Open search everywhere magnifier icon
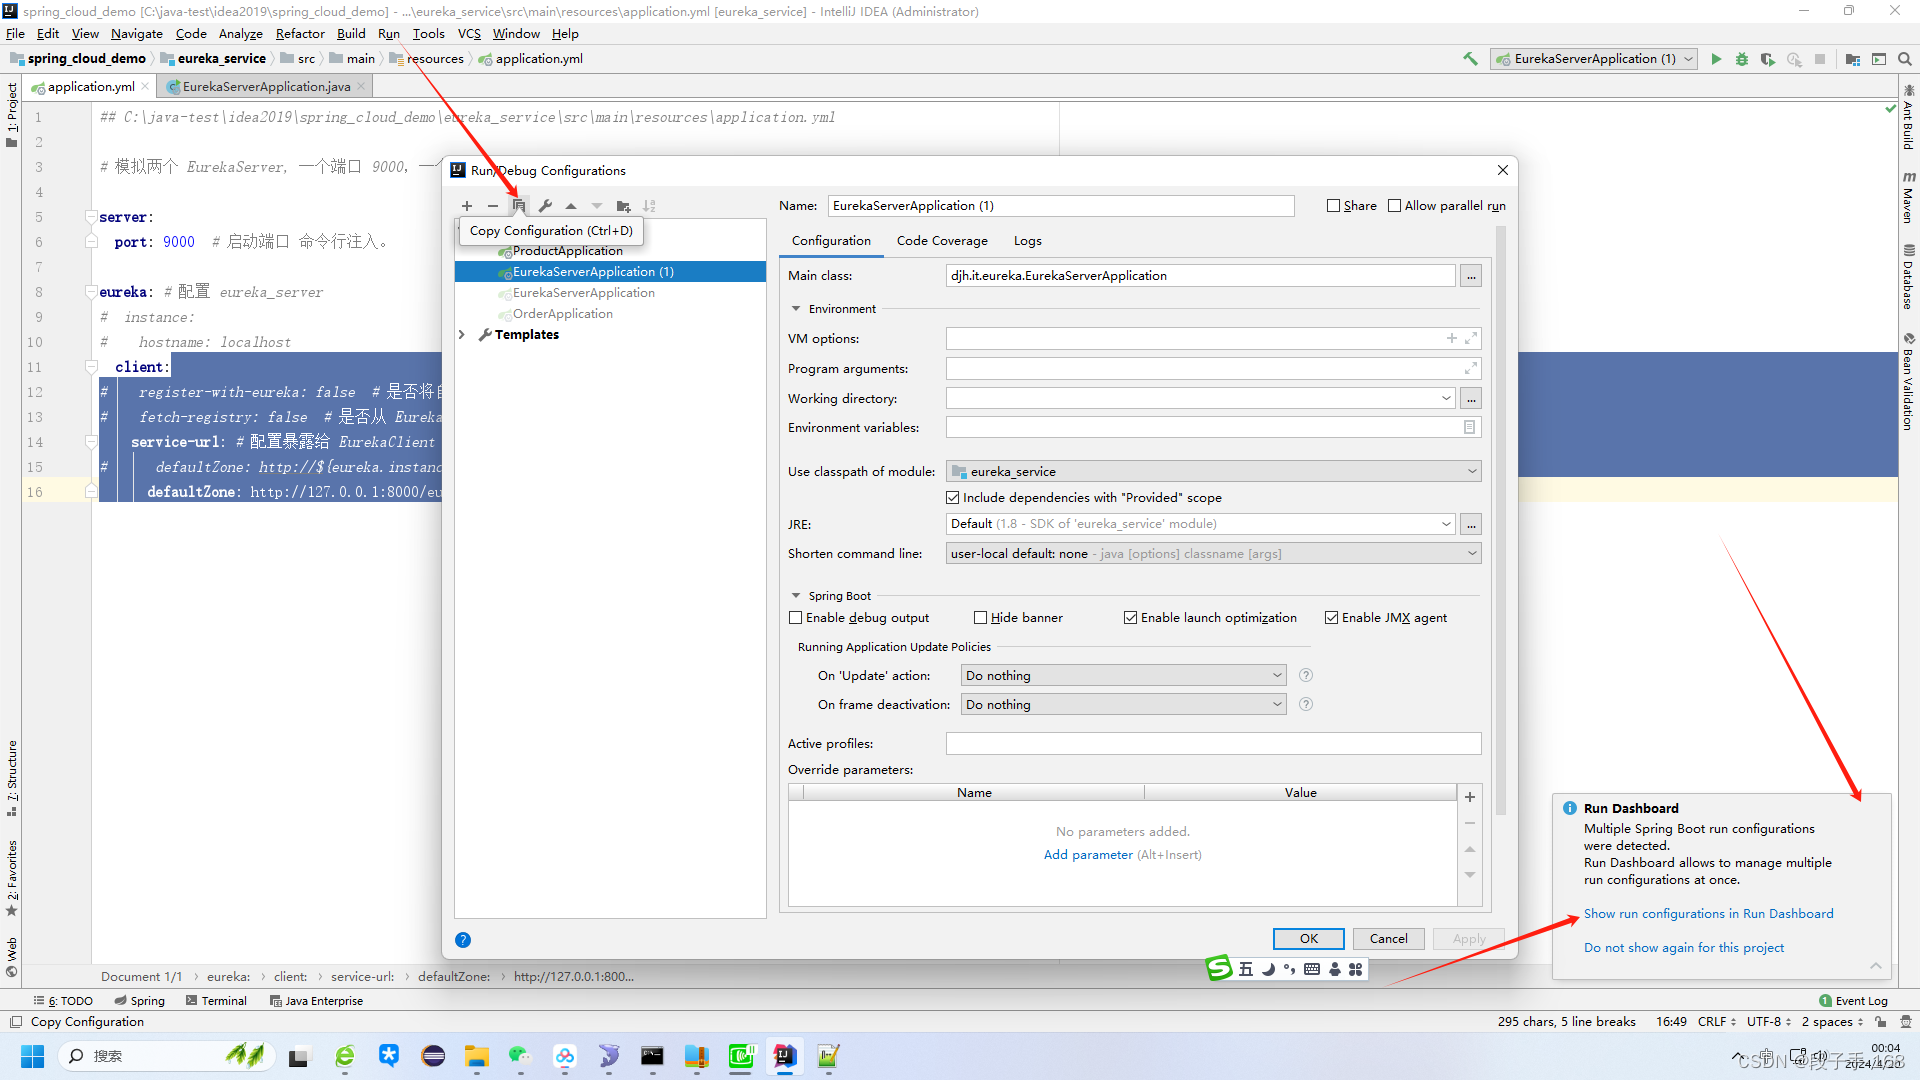 (x=1905, y=59)
